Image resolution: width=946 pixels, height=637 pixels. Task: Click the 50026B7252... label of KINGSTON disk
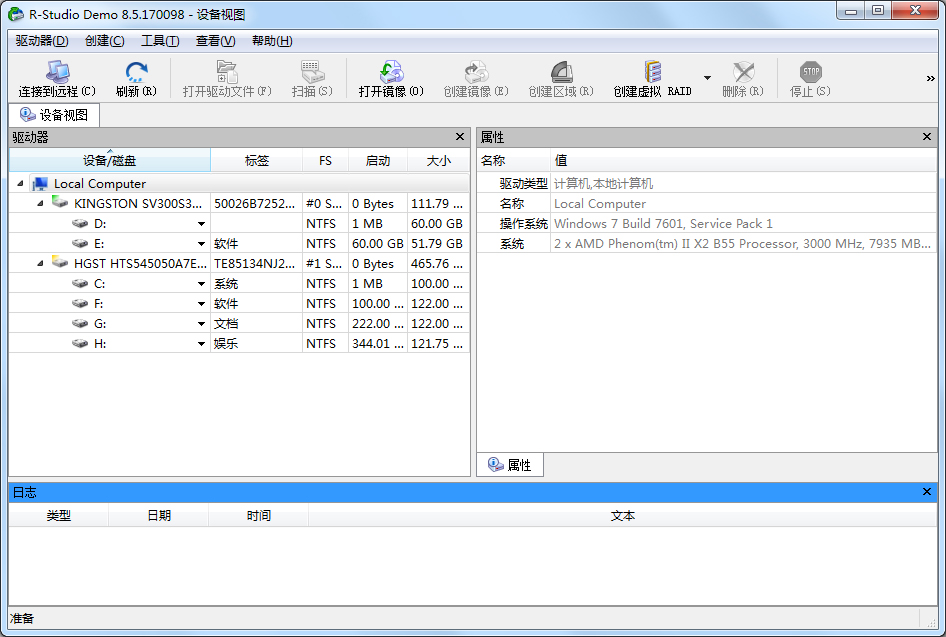point(255,203)
